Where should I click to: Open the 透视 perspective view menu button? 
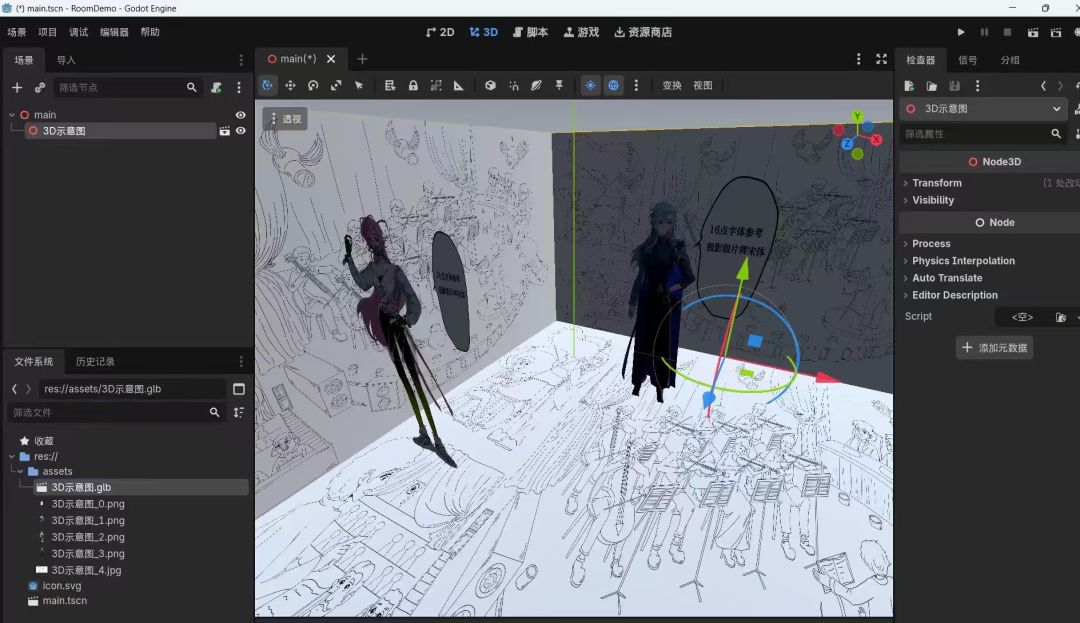pyautogui.click(x=285, y=119)
